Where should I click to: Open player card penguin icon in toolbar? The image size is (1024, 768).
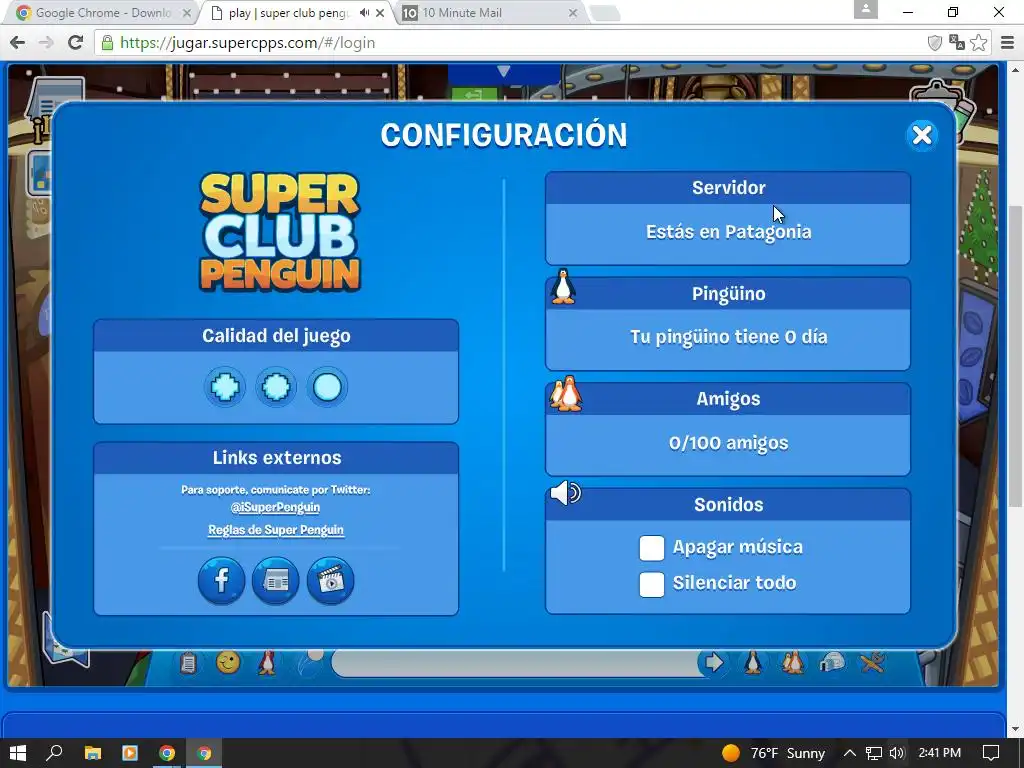[x=753, y=662]
